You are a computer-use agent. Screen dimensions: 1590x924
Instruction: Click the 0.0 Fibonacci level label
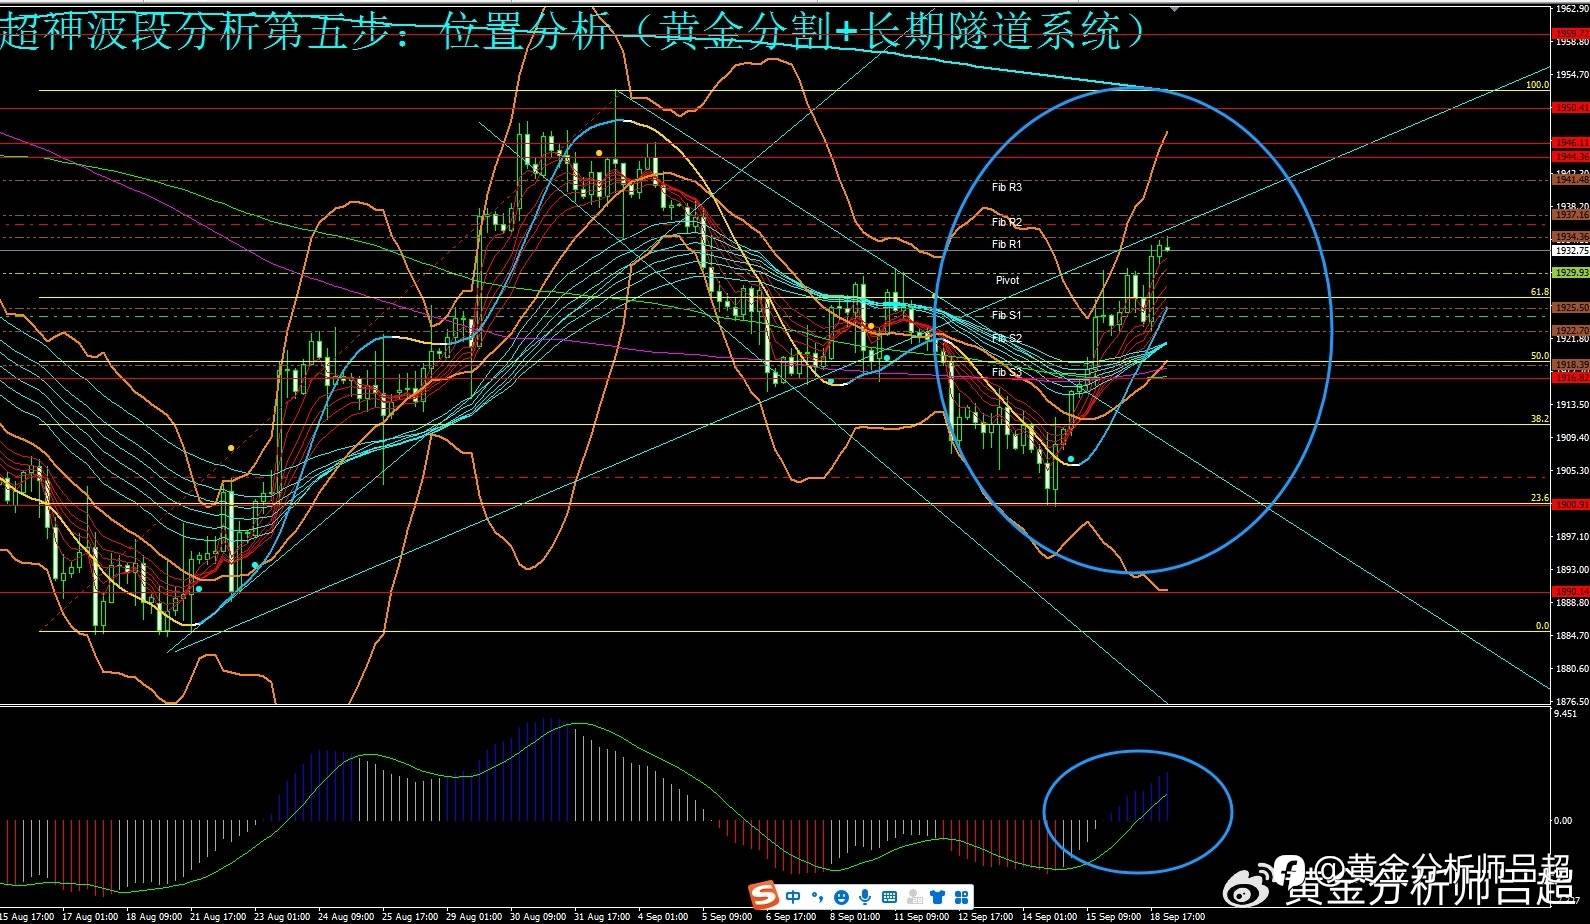tap(1542, 626)
